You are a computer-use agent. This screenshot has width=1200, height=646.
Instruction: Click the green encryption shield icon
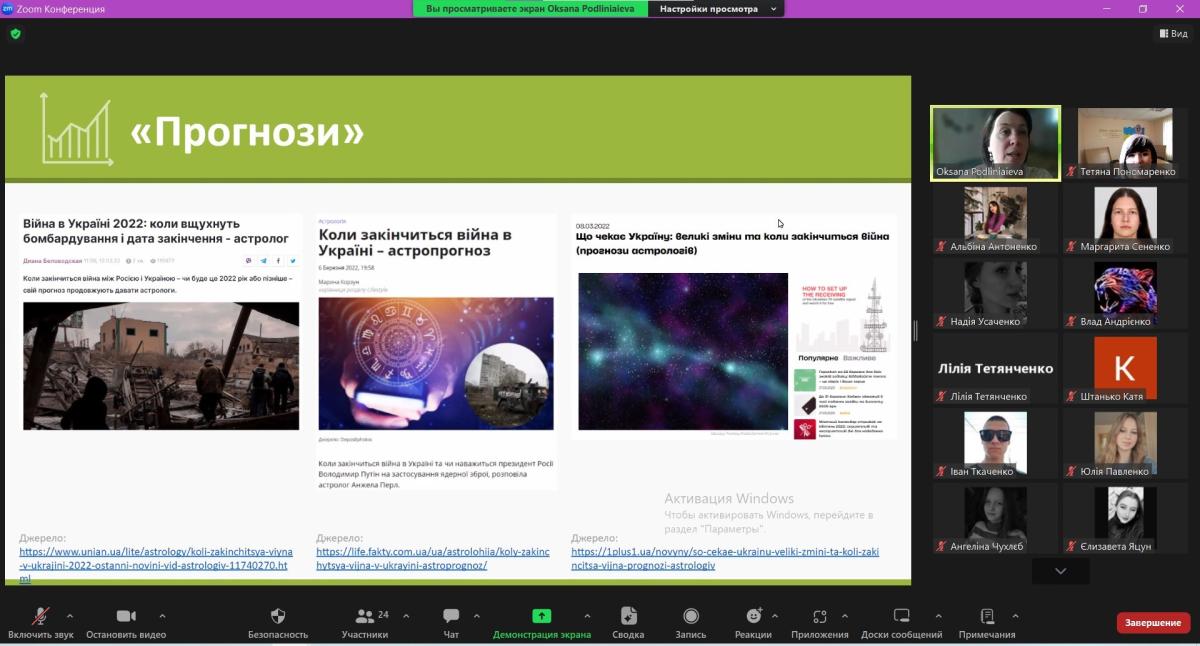(x=15, y=33)
